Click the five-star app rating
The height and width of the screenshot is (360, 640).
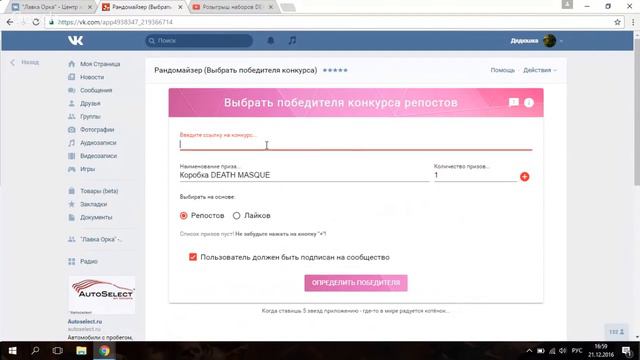pos(335,70)
